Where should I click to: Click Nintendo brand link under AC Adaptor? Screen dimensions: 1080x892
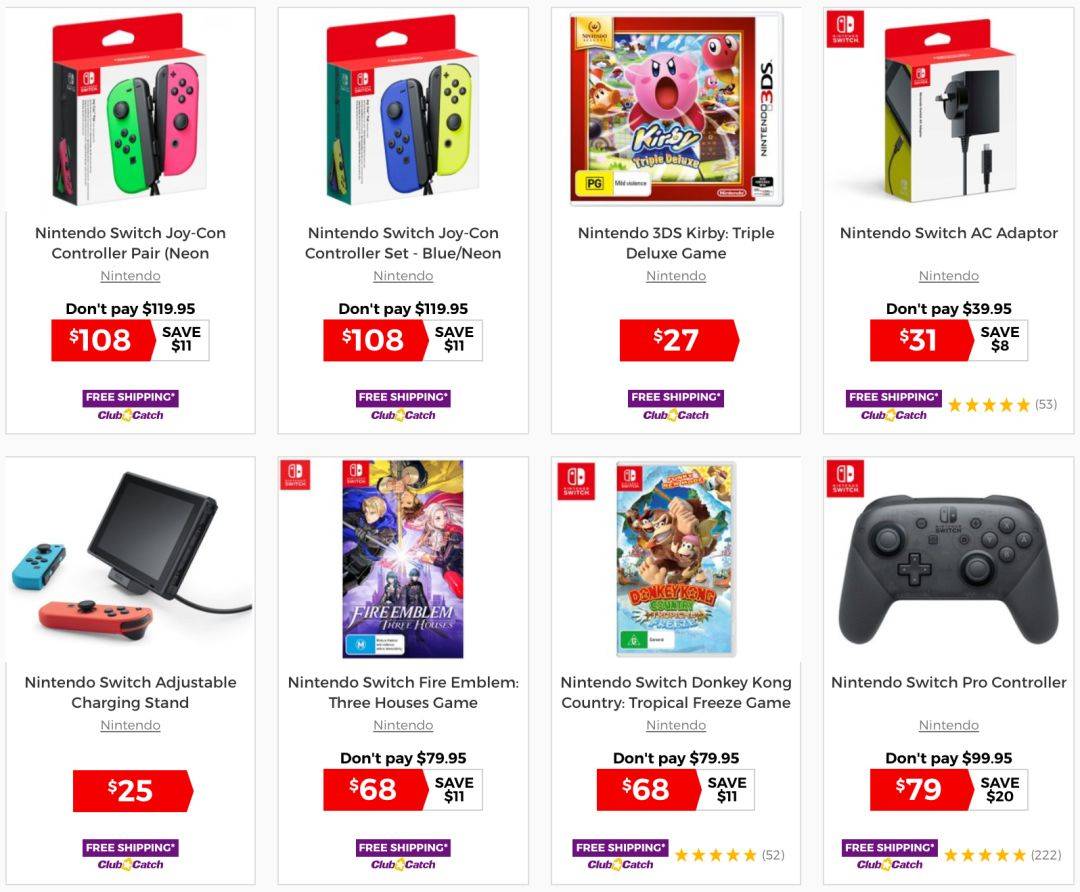click(948, 276)
